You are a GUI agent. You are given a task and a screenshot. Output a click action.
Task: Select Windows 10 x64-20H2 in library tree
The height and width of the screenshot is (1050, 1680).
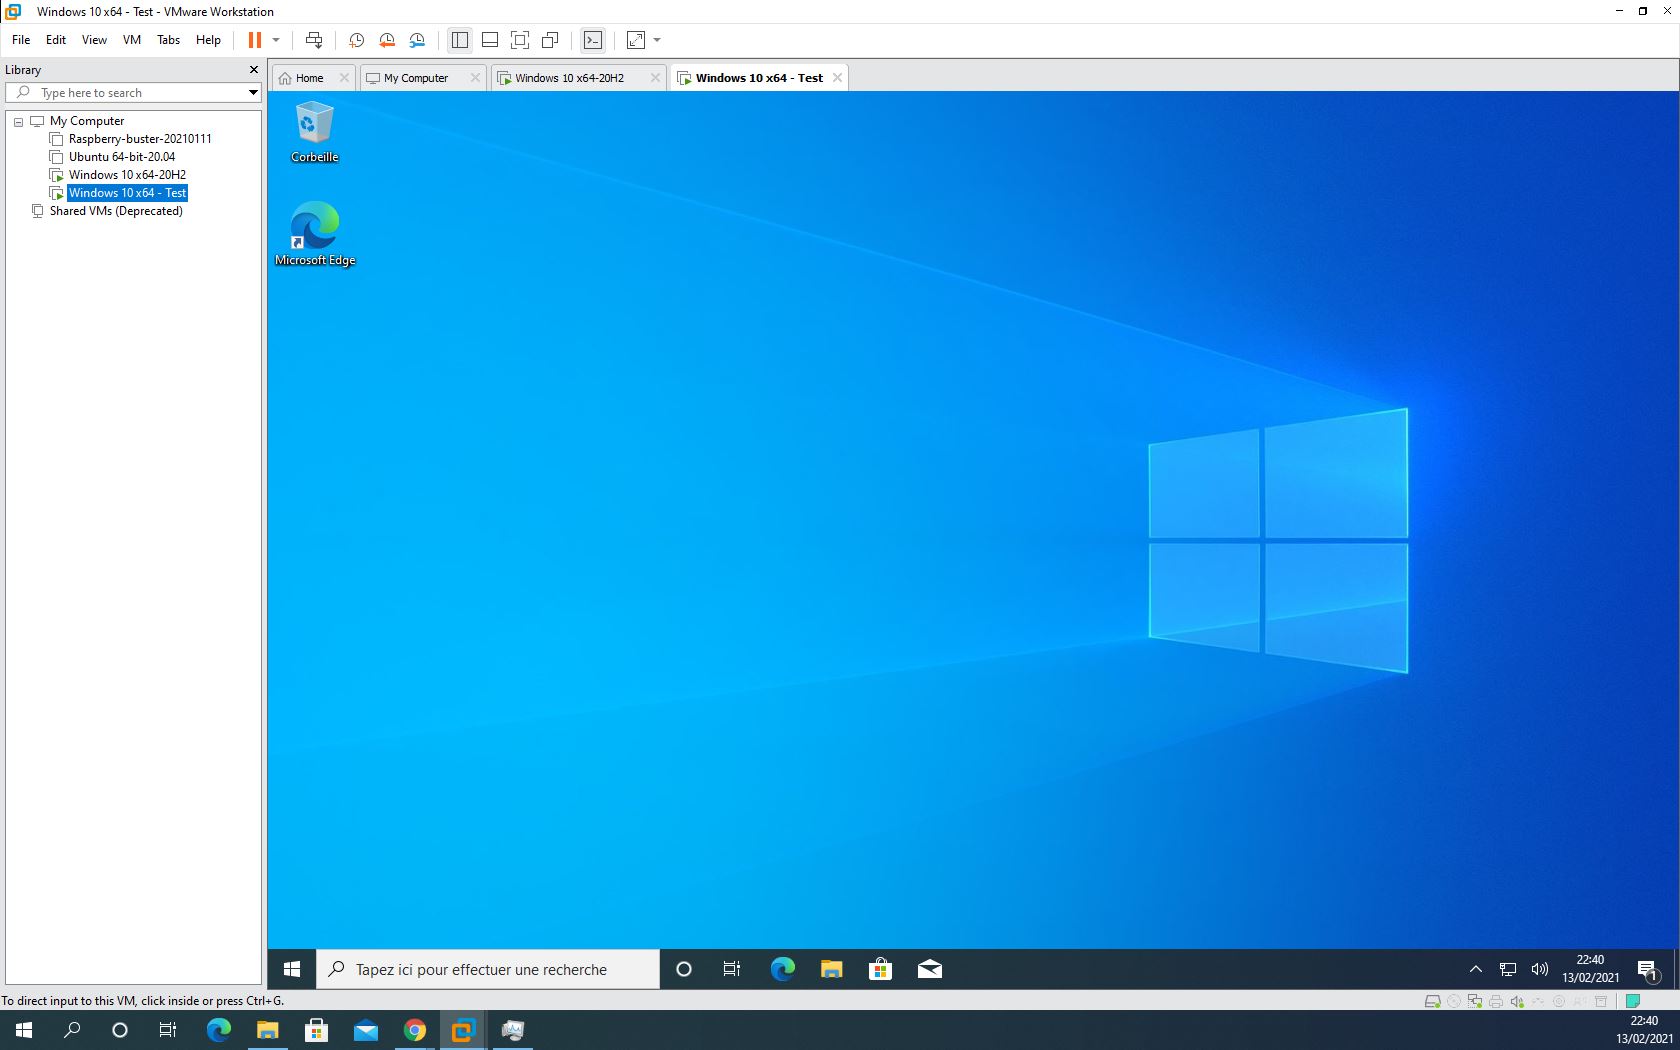[x=127, y=175]
